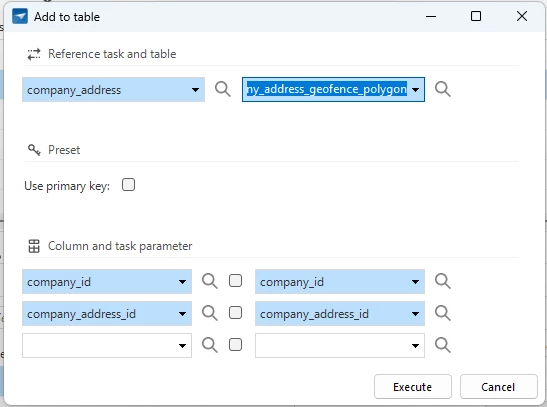Screen dimensions: 547x407
Task: Open the company_address reference task dropdown
Action: tap(113, 90)
